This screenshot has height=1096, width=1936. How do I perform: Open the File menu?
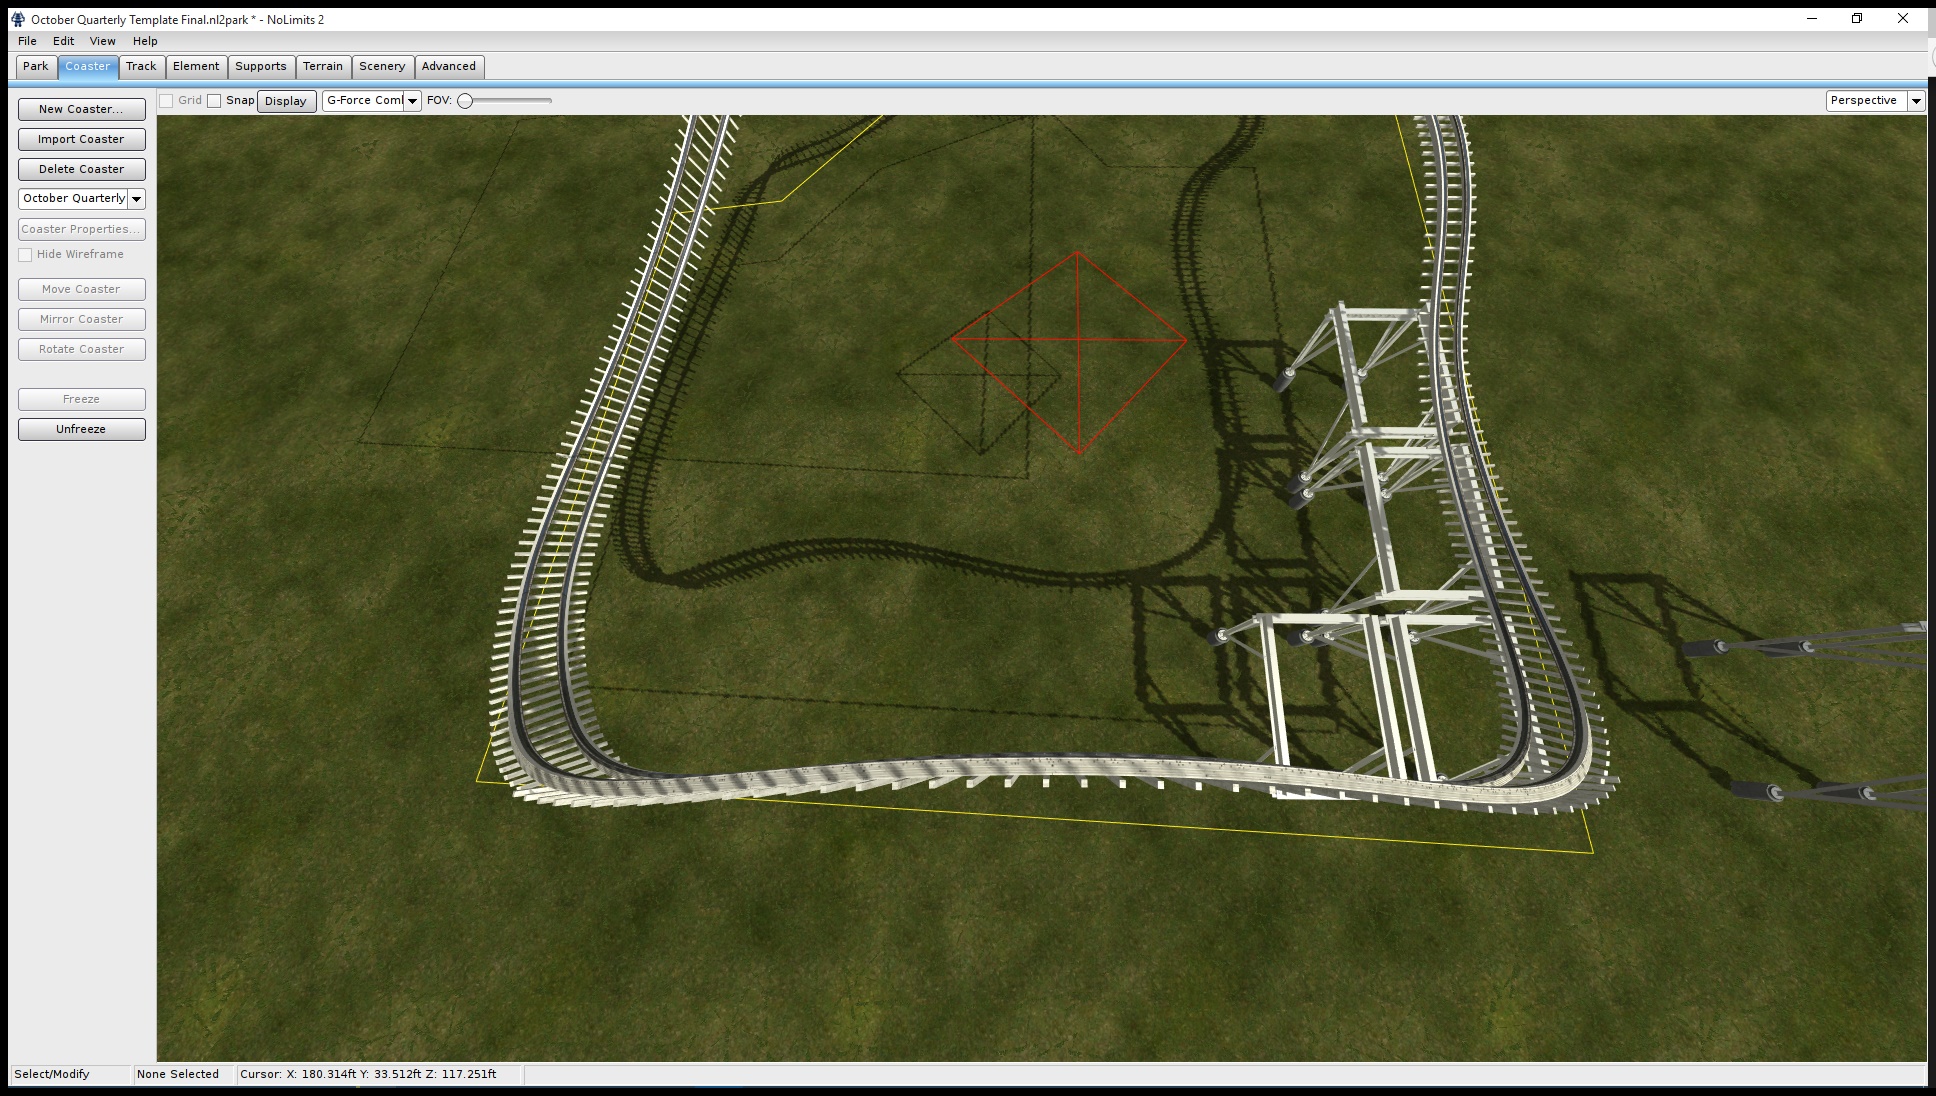pyautogui.click(x=27, y=41)
